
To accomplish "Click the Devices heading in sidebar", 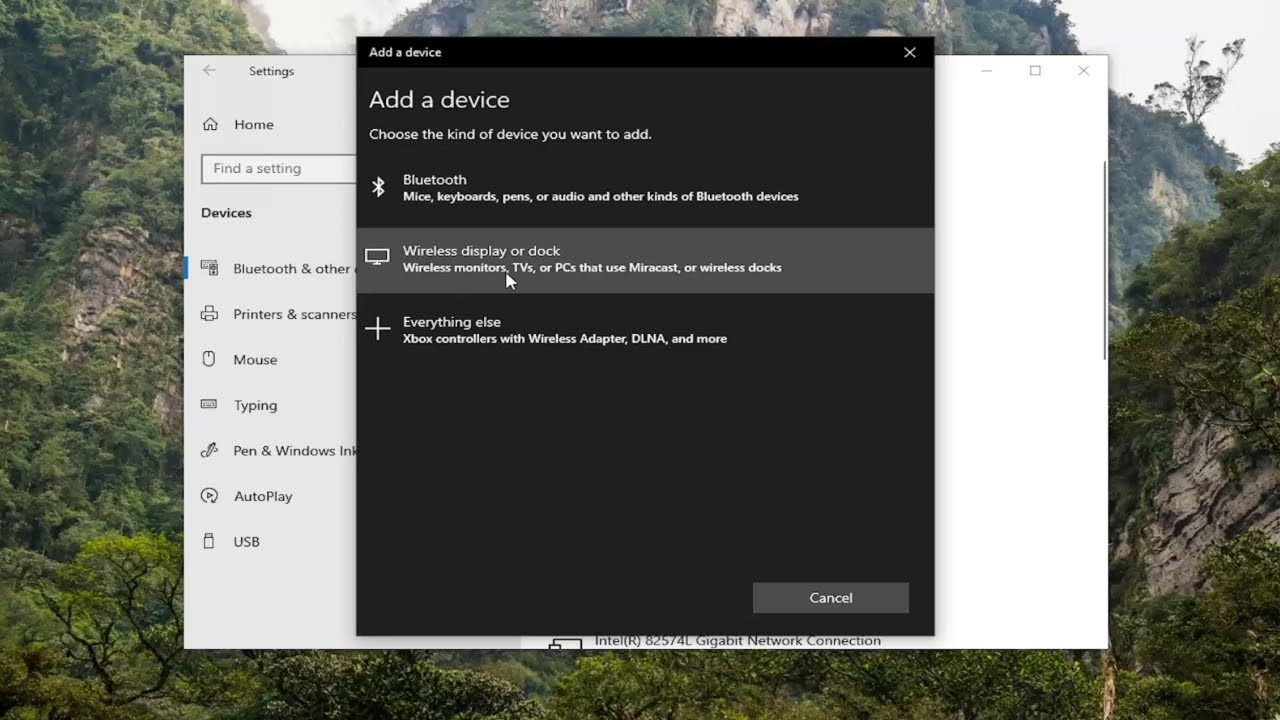I will pos(226,213).
